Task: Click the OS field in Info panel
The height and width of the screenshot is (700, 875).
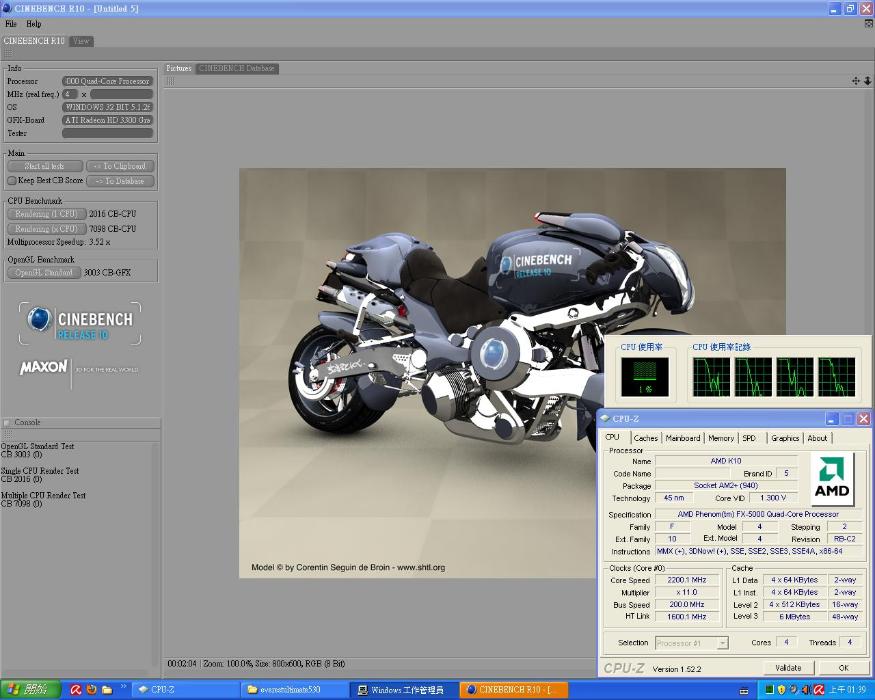Action: [x=107, y=107]
